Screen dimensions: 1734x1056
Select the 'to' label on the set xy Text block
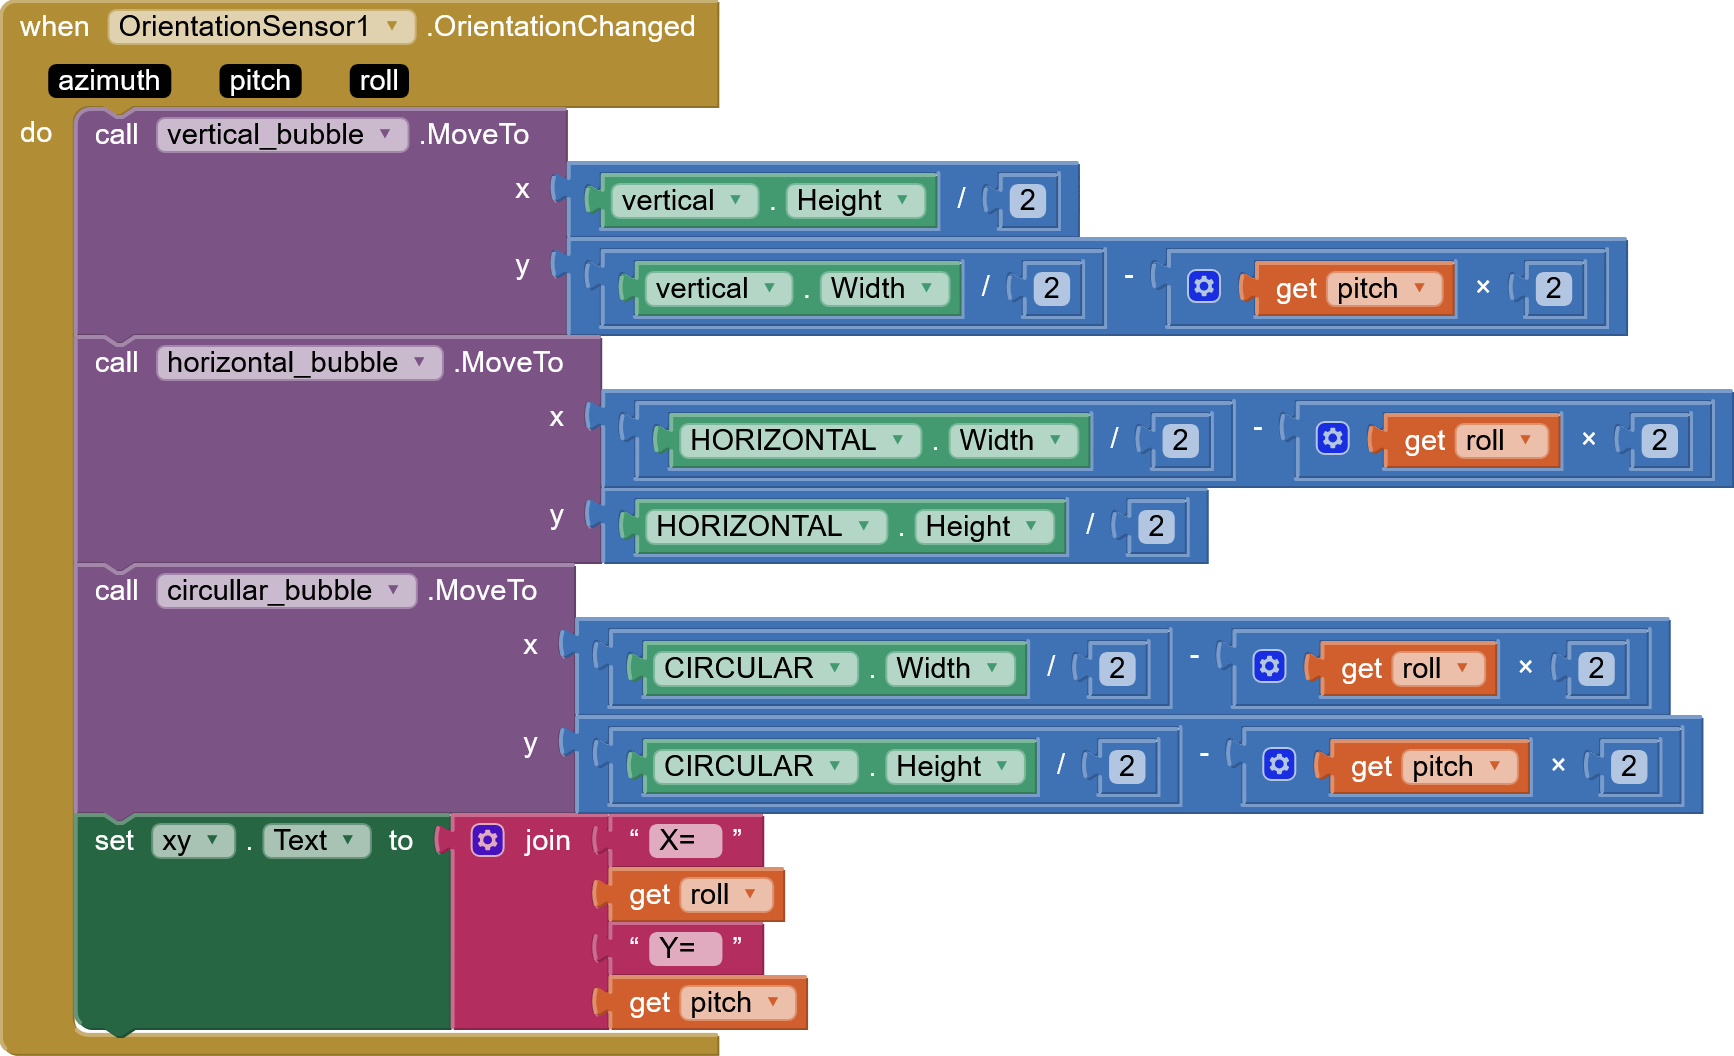click(401, 841)
